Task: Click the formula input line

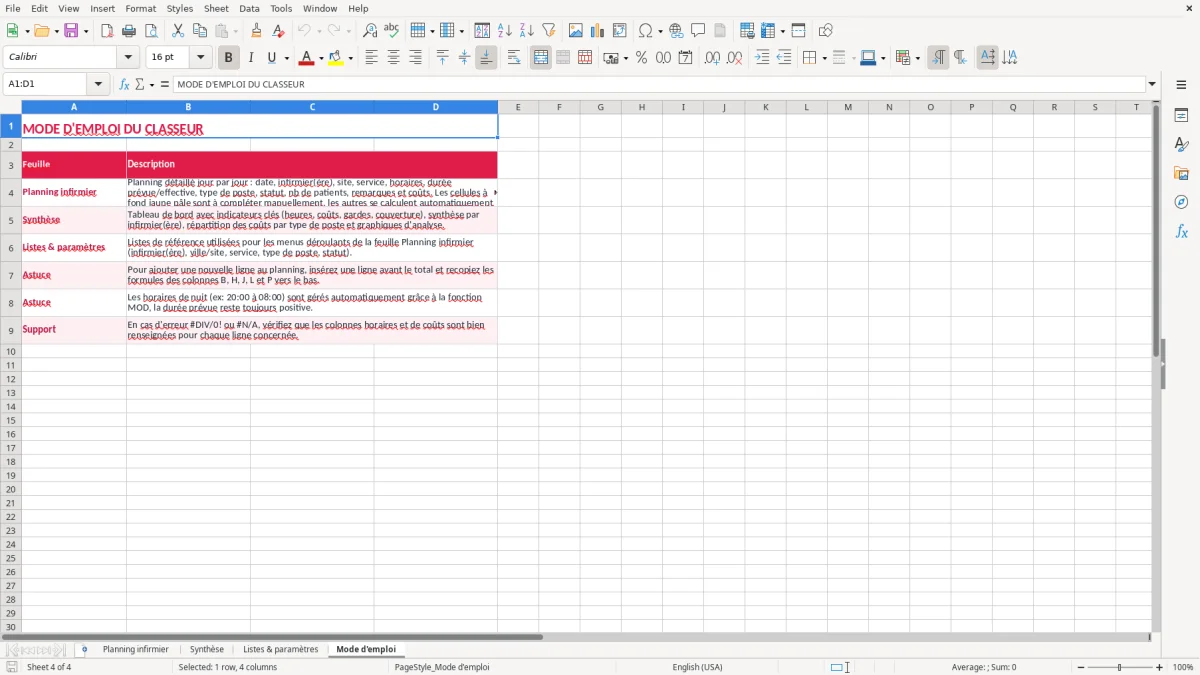Action: 658,85
